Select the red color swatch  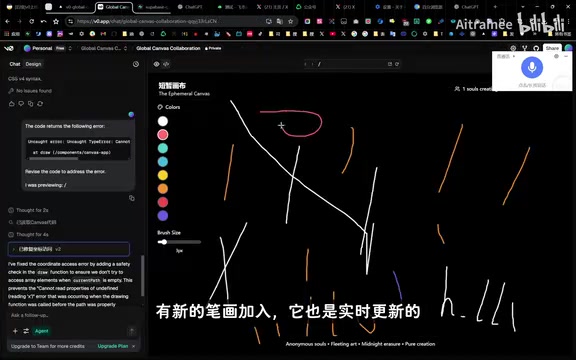tap(163, 202)
